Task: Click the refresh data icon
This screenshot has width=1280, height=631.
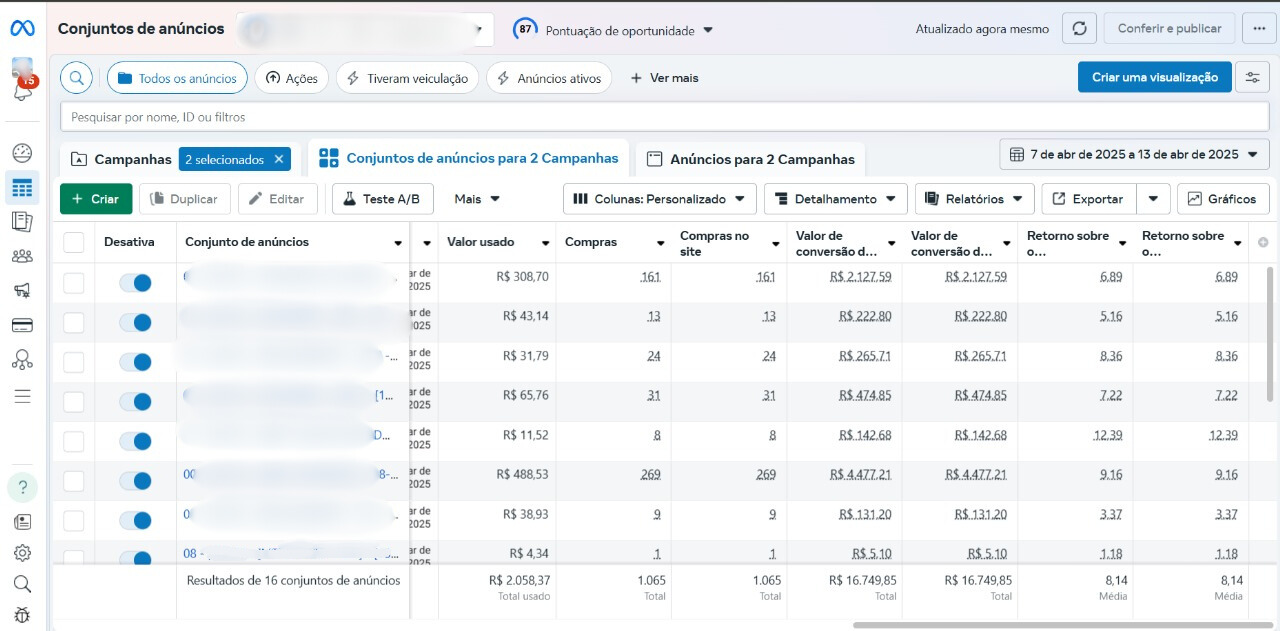Action: coord(1079,29)
